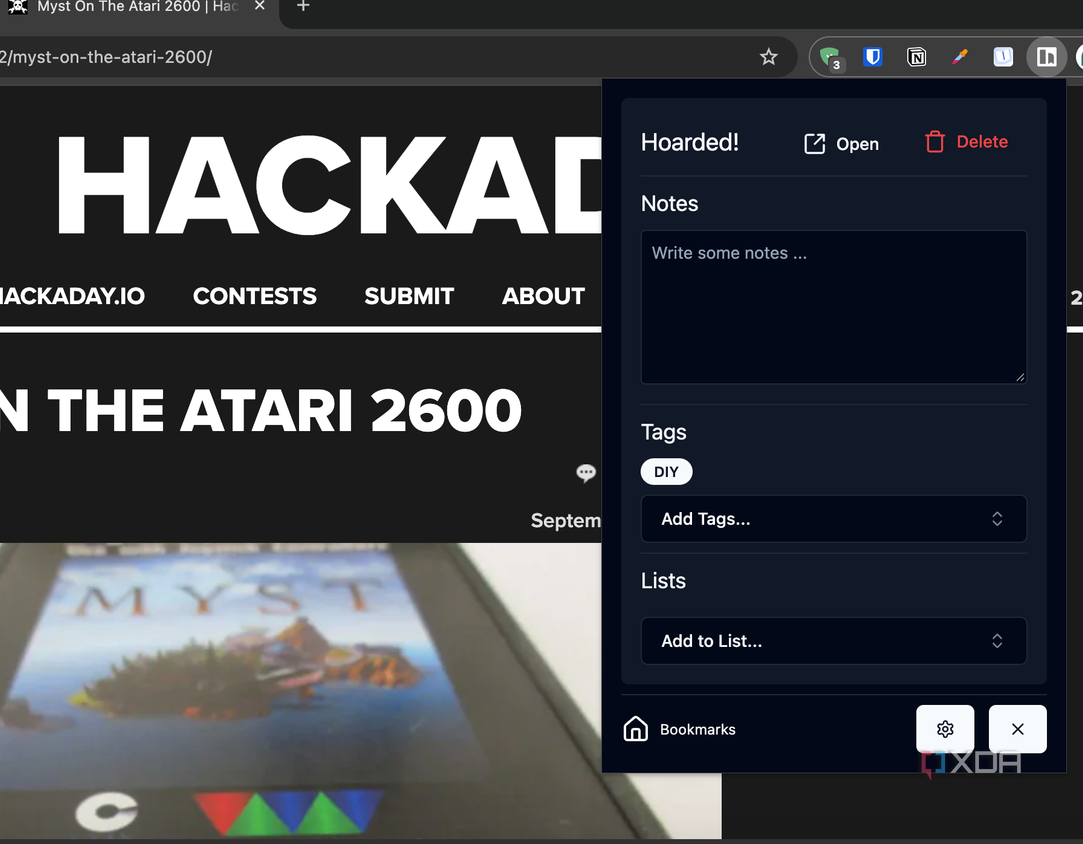Click the Open button in Hoarder popup
Viewport: 1083px width, 844px height.
tap(841, 144)
